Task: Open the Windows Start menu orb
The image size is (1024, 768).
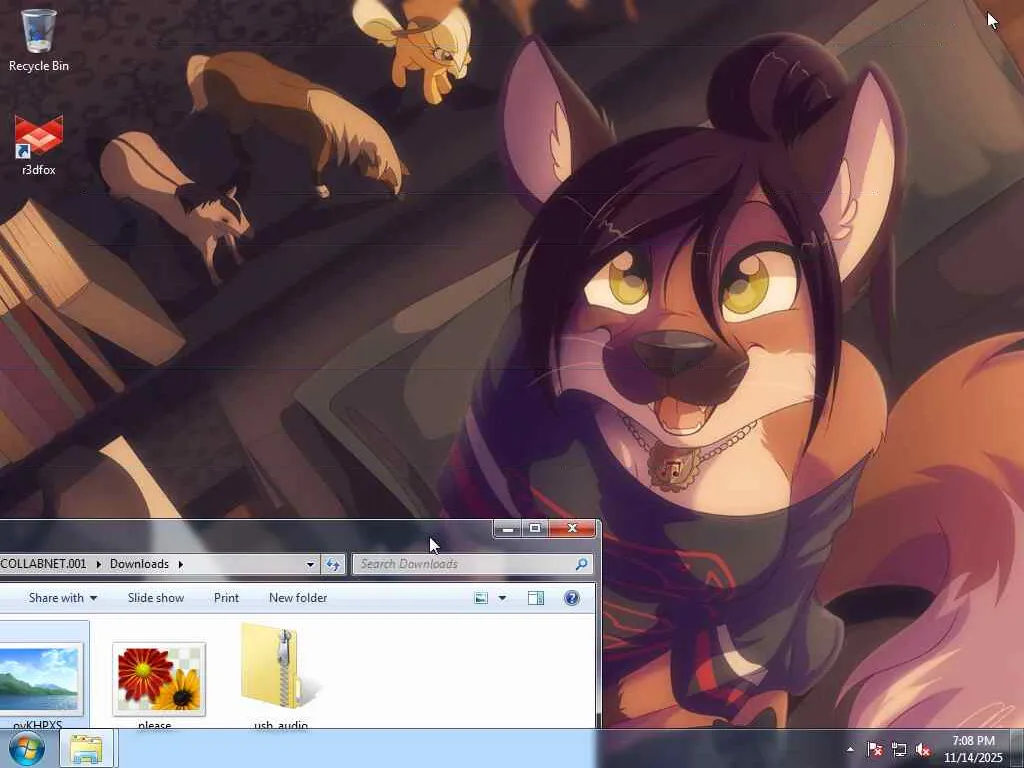Action: [26, 749]
